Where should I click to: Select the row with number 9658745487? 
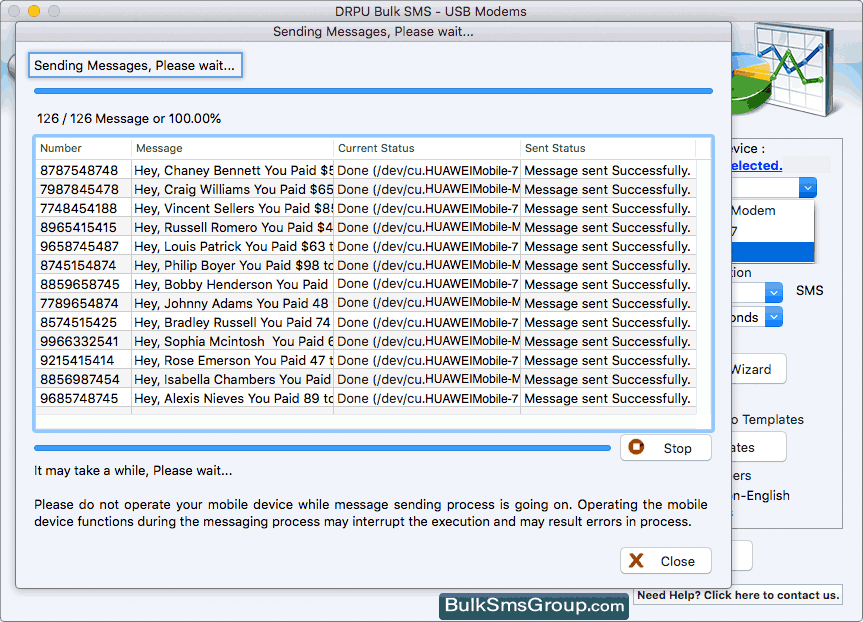[x=366, y=246]
